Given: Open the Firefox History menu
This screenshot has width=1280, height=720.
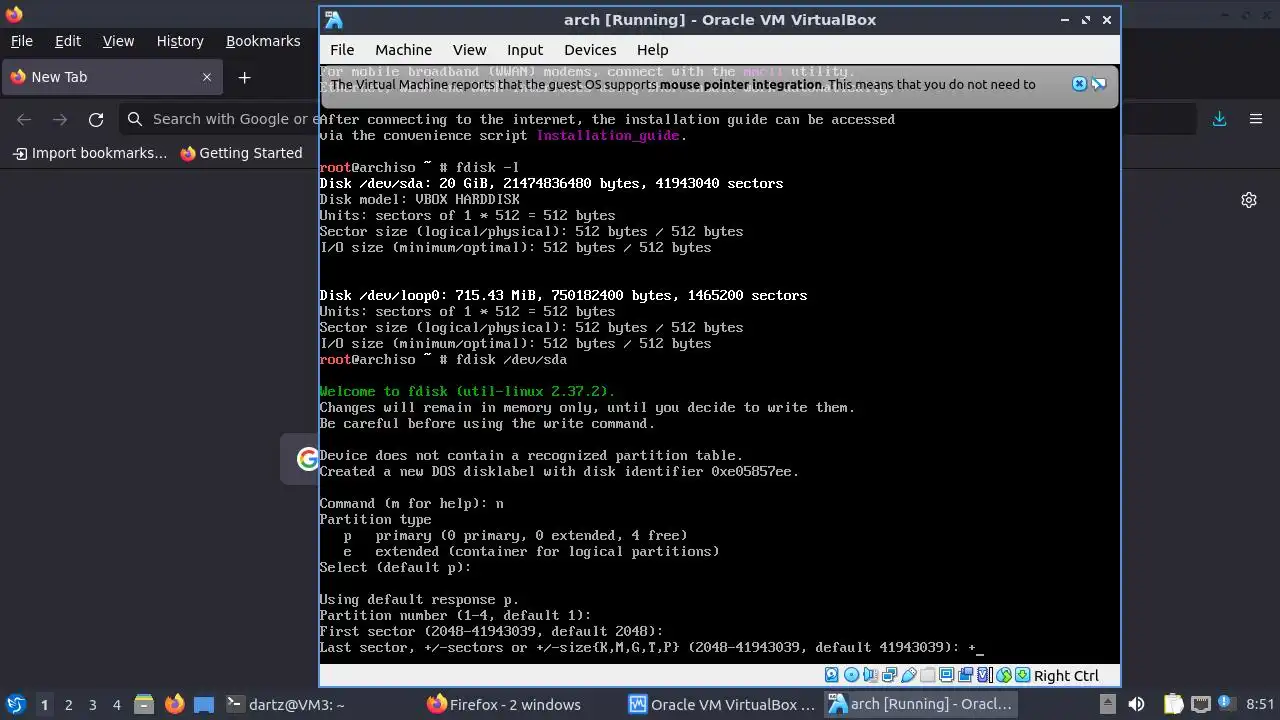Looking at the screenshot, I should pyautogui.click(x=180, y=41).
